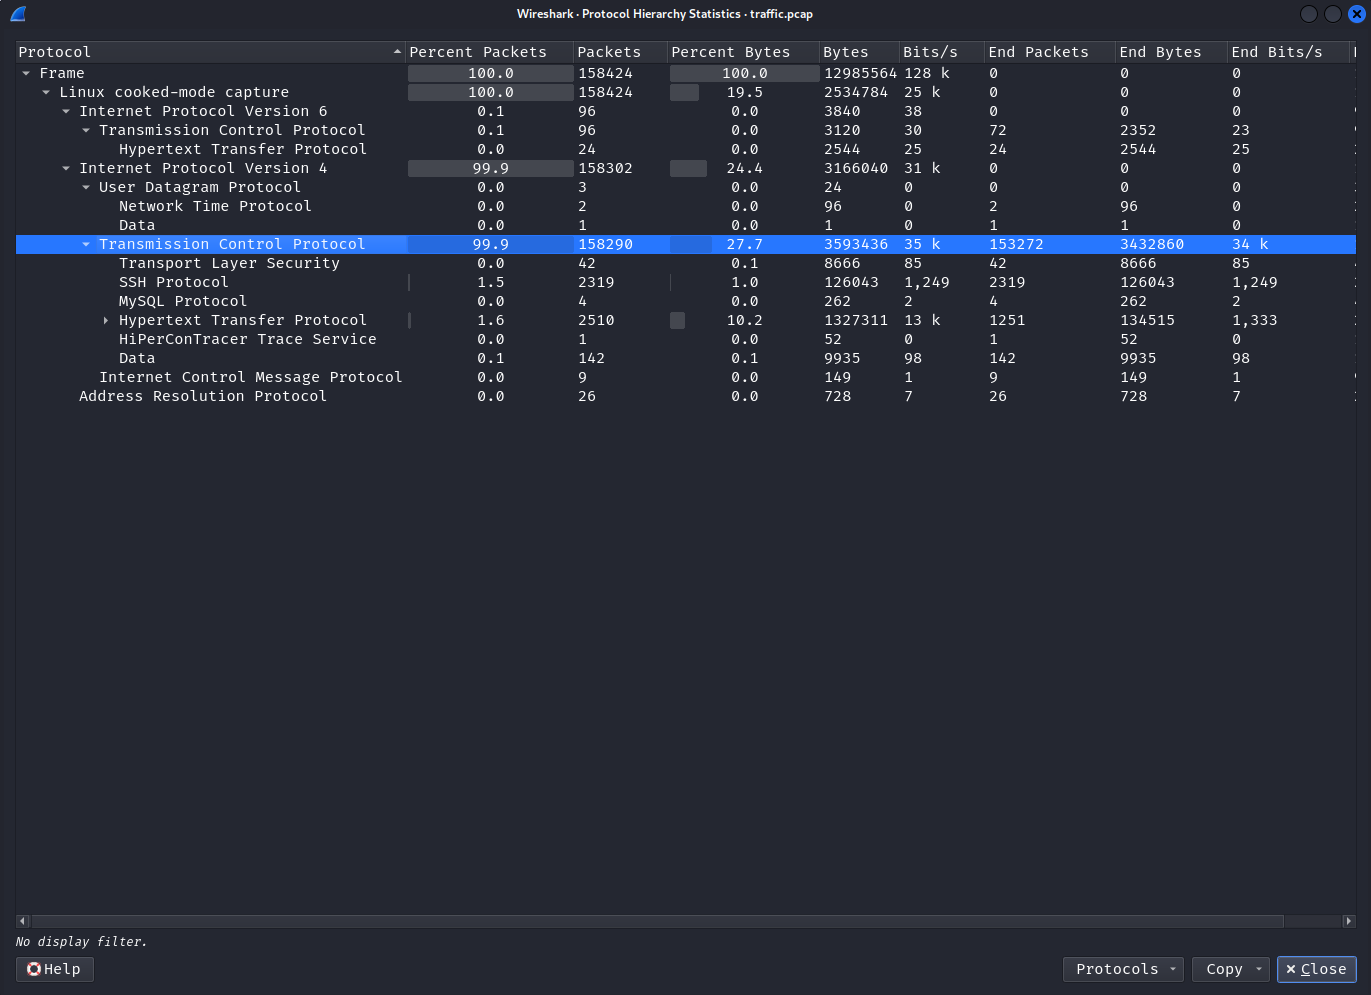Sort by the Protocol column header

(x=200, y=52)
